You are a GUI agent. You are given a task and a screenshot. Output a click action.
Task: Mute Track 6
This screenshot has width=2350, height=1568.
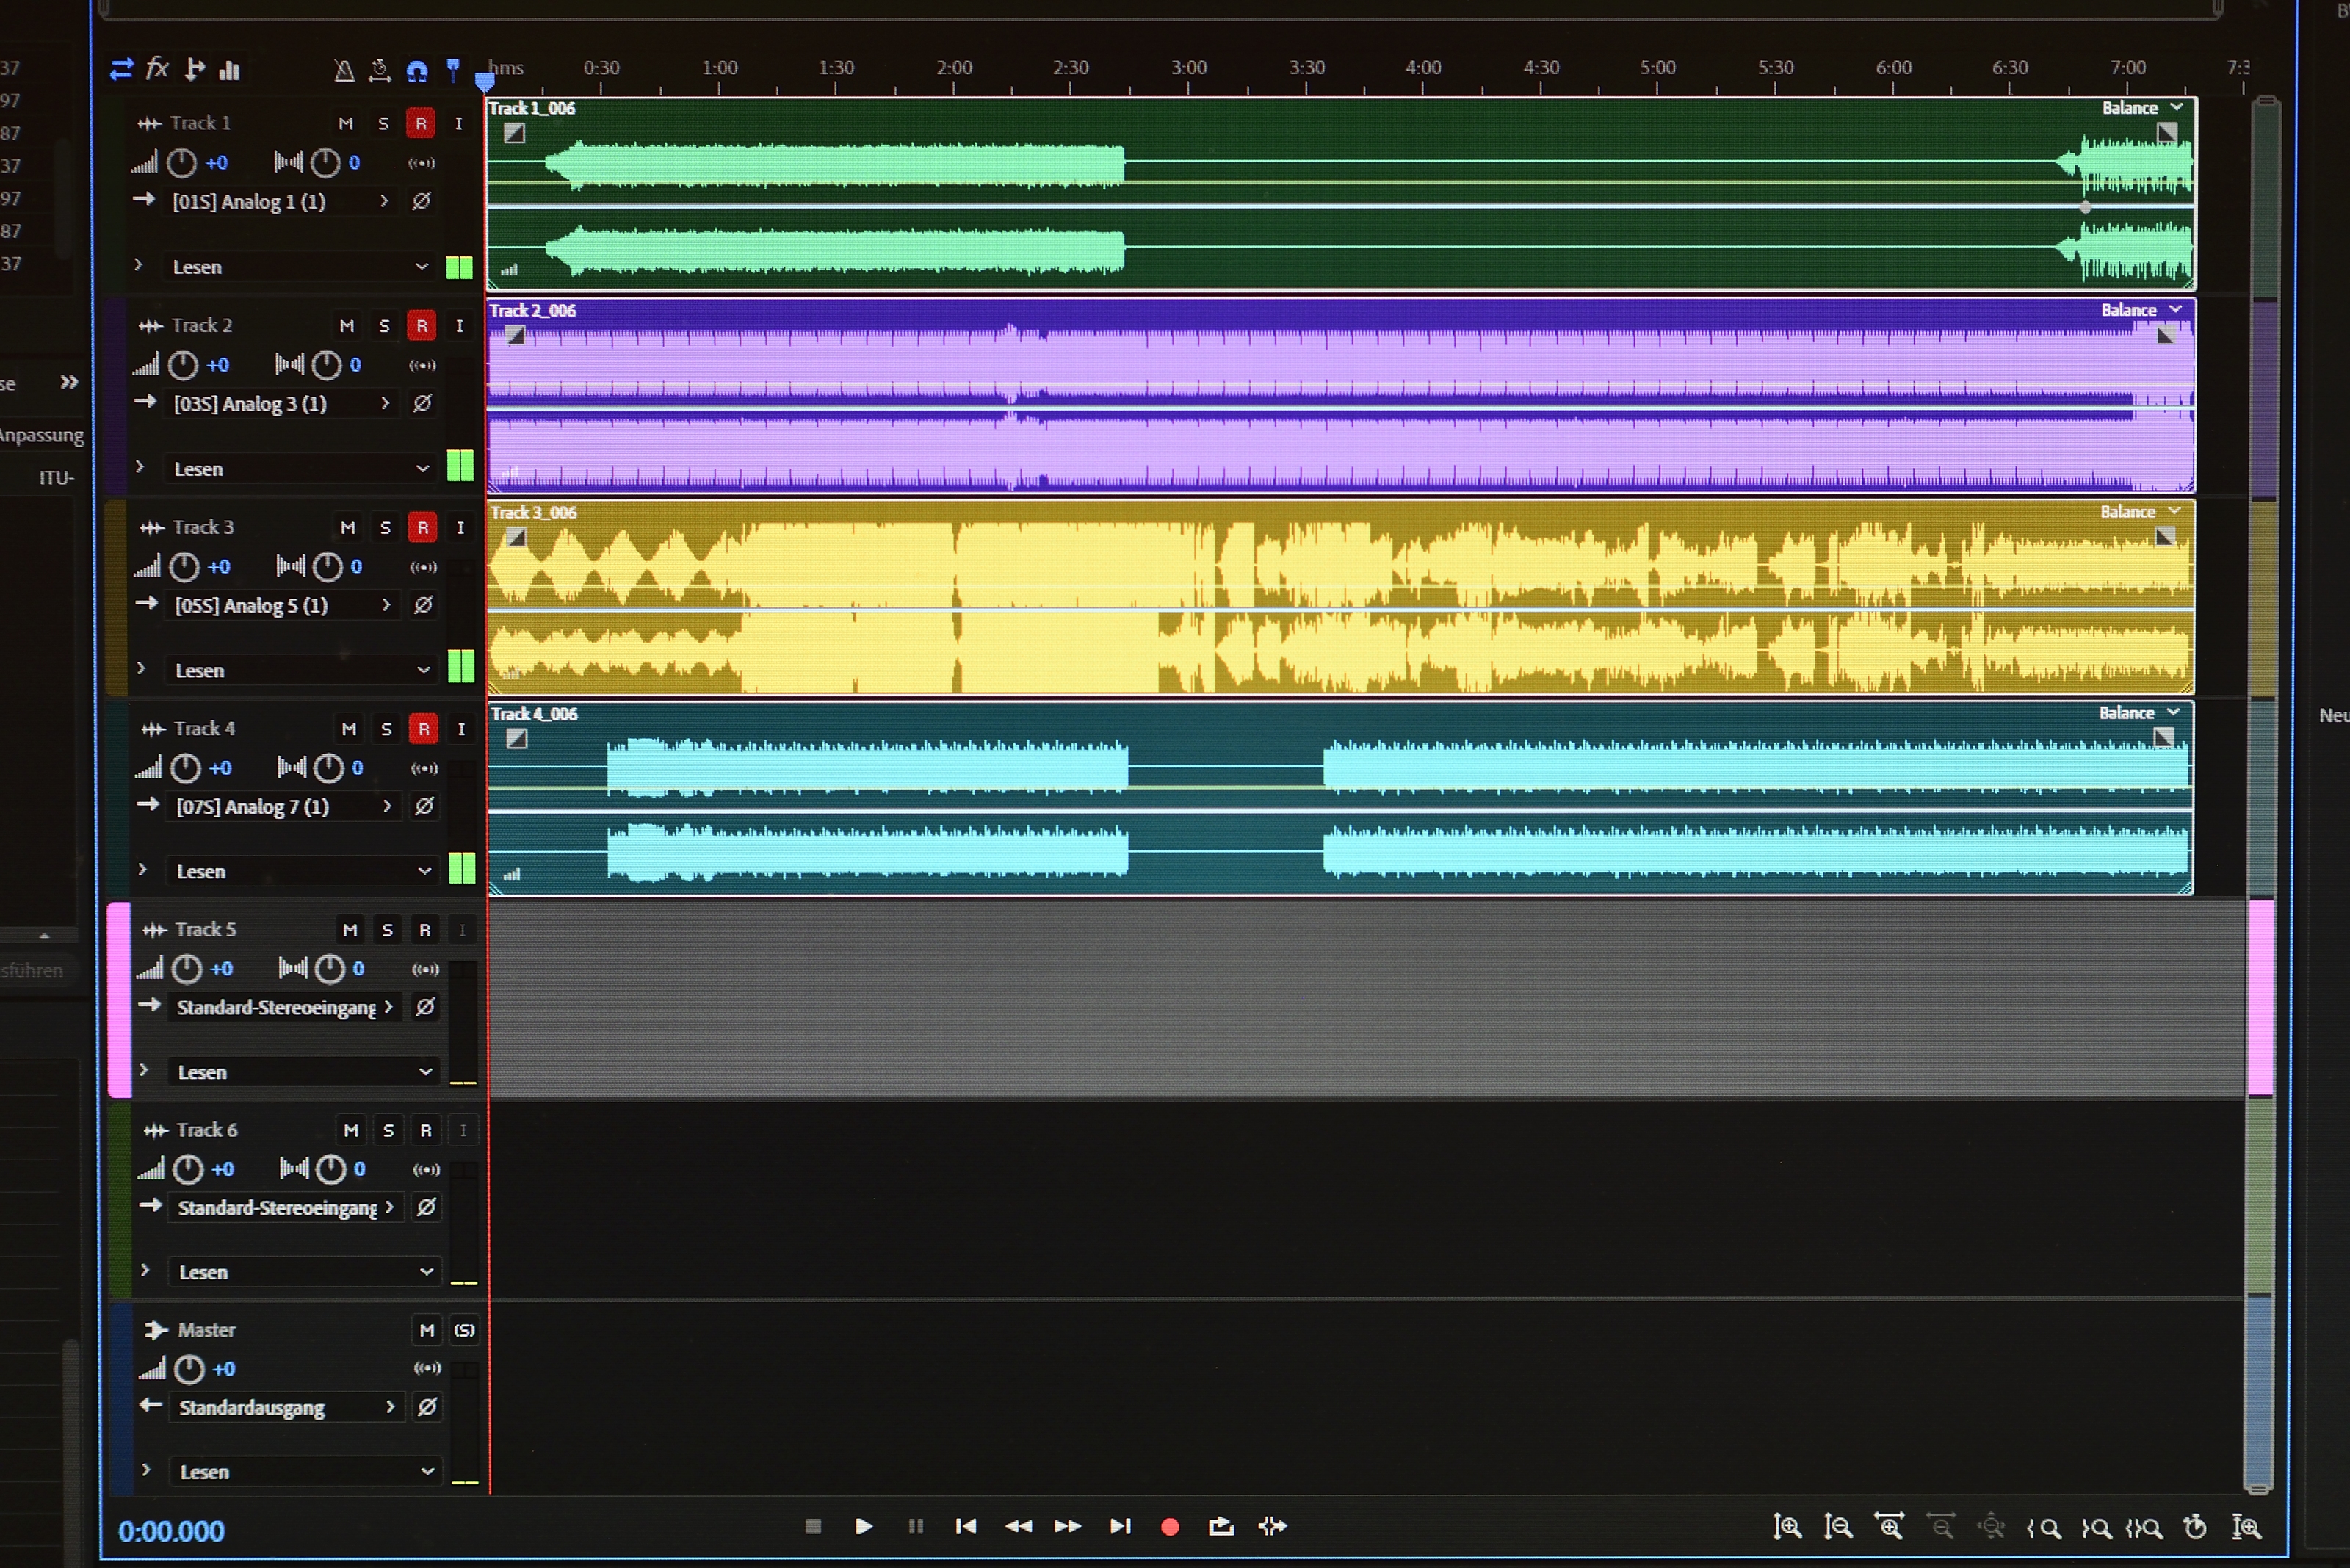pos(351,1131)
